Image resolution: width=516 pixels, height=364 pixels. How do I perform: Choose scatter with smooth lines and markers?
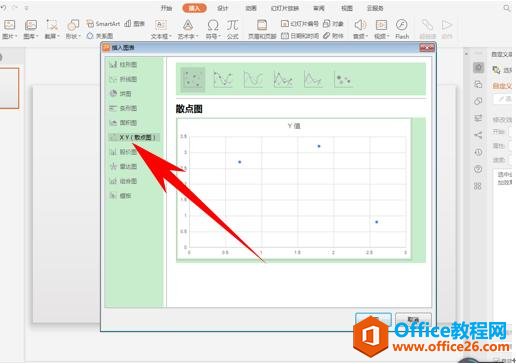tap(223, 80)
